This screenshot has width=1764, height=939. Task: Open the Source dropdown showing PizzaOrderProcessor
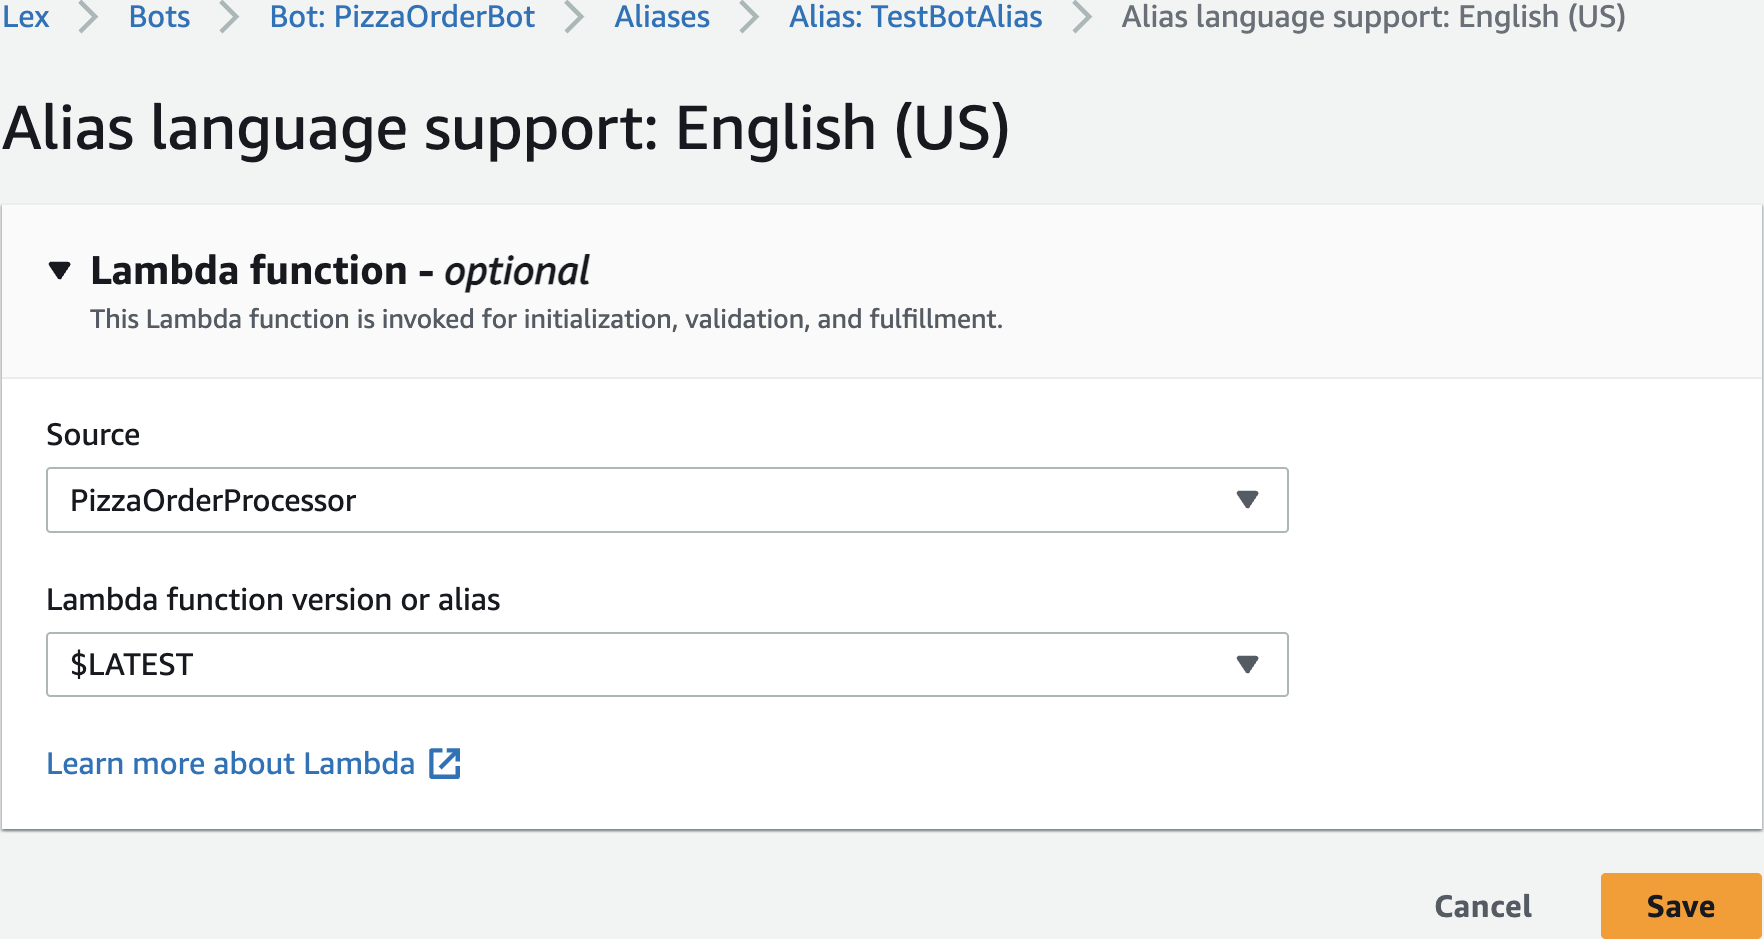click(x=667, y=500)
